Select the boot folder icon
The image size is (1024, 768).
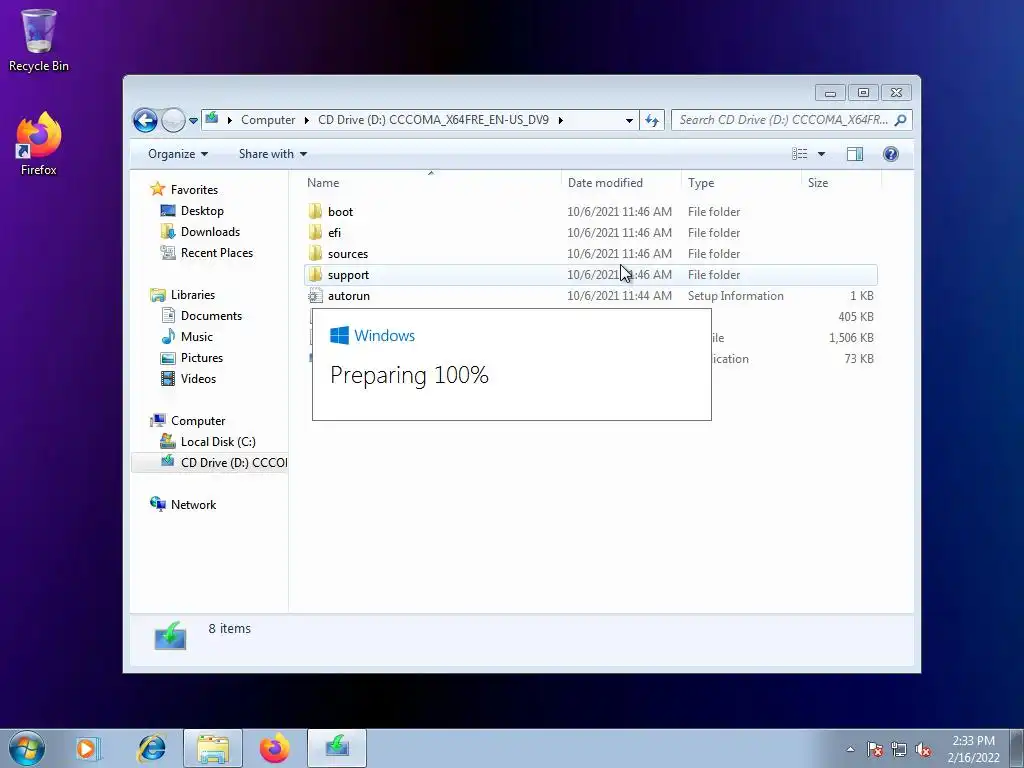[x=315, y=212]
